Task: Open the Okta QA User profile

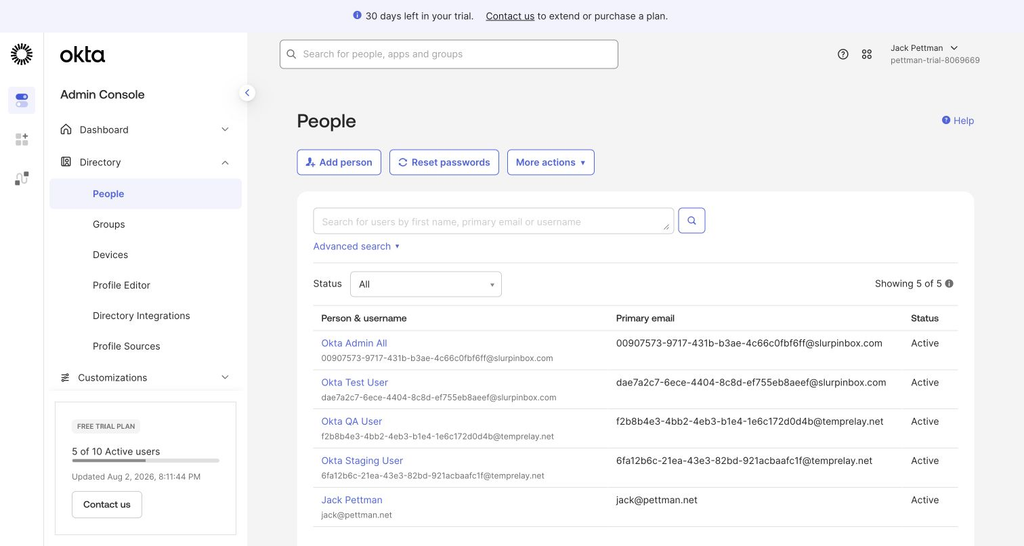Action: pyautogui.click(x=351, y=421)
